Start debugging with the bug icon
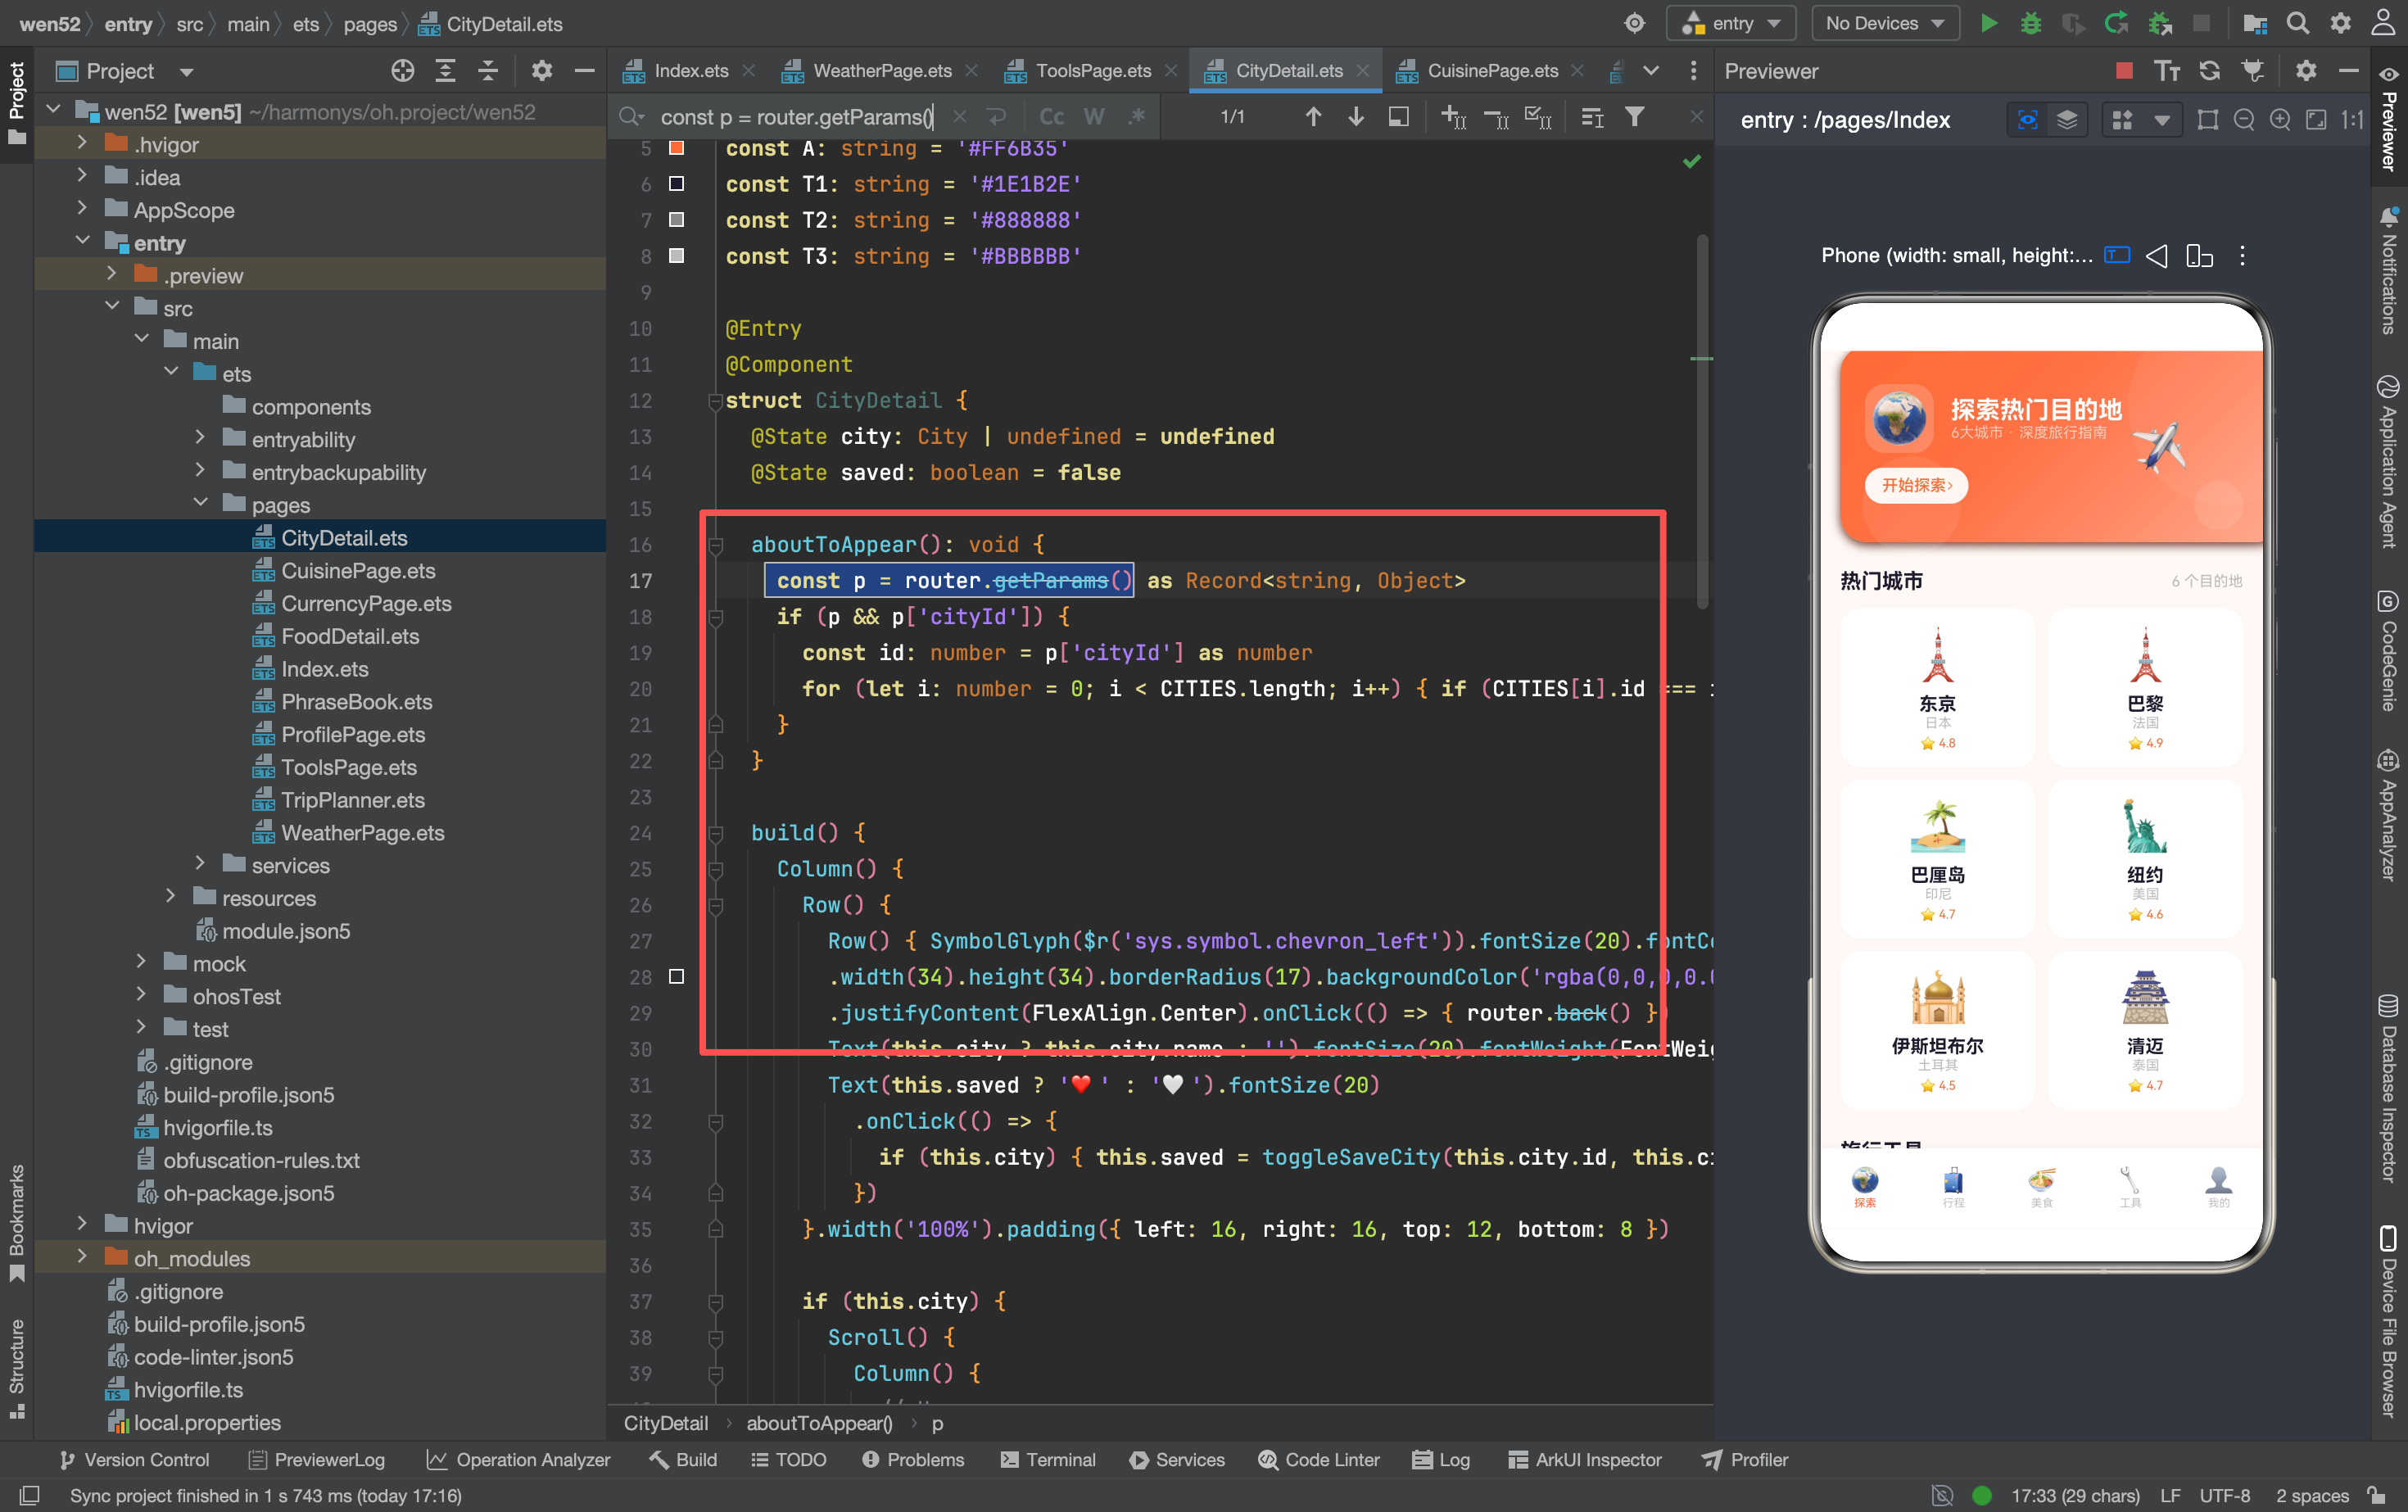This screenshot has width=2408, height=1512. point(2031,23)
